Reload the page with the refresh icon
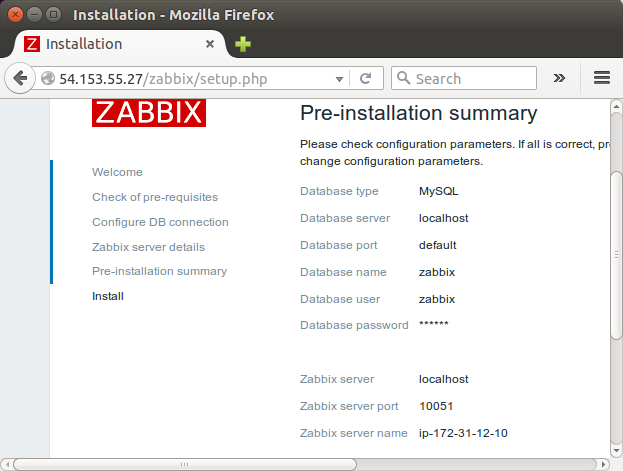This screenshot has width=623, height=471. click(x=366, y=78)
